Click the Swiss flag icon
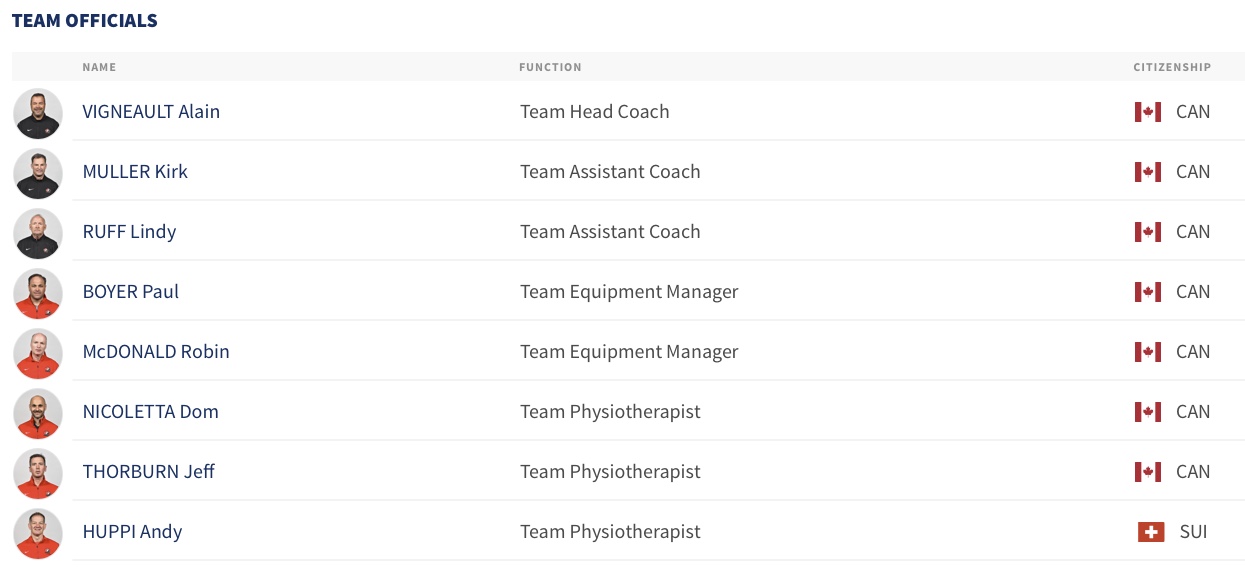 point(1151,532)
